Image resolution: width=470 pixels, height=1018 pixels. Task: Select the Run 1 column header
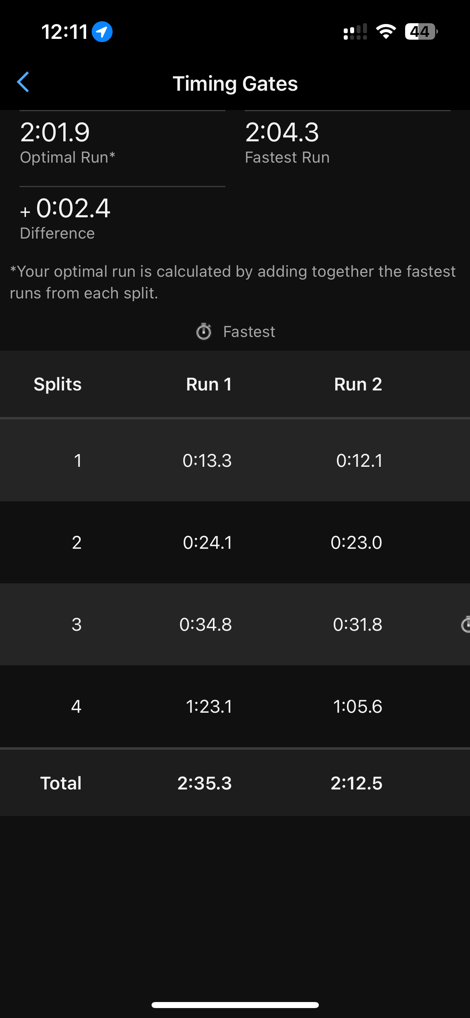(208, 384)
